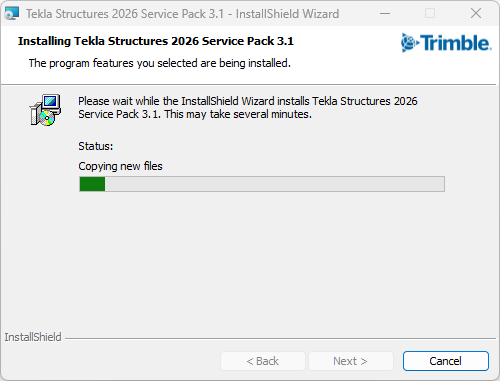Click the "This may take several minutes" line
Viewport: 500px width, 381px height.
tap(238, 114)
